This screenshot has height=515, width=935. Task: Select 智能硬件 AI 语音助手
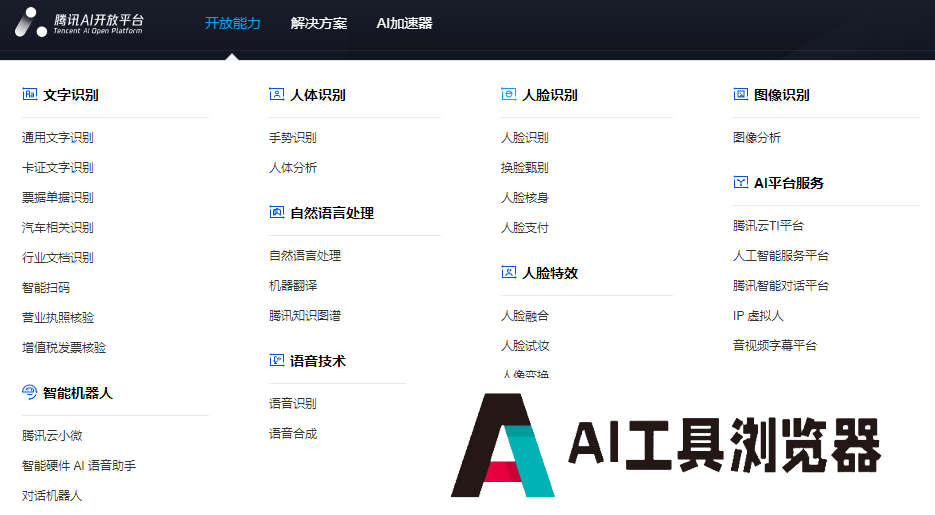point(79,466)
